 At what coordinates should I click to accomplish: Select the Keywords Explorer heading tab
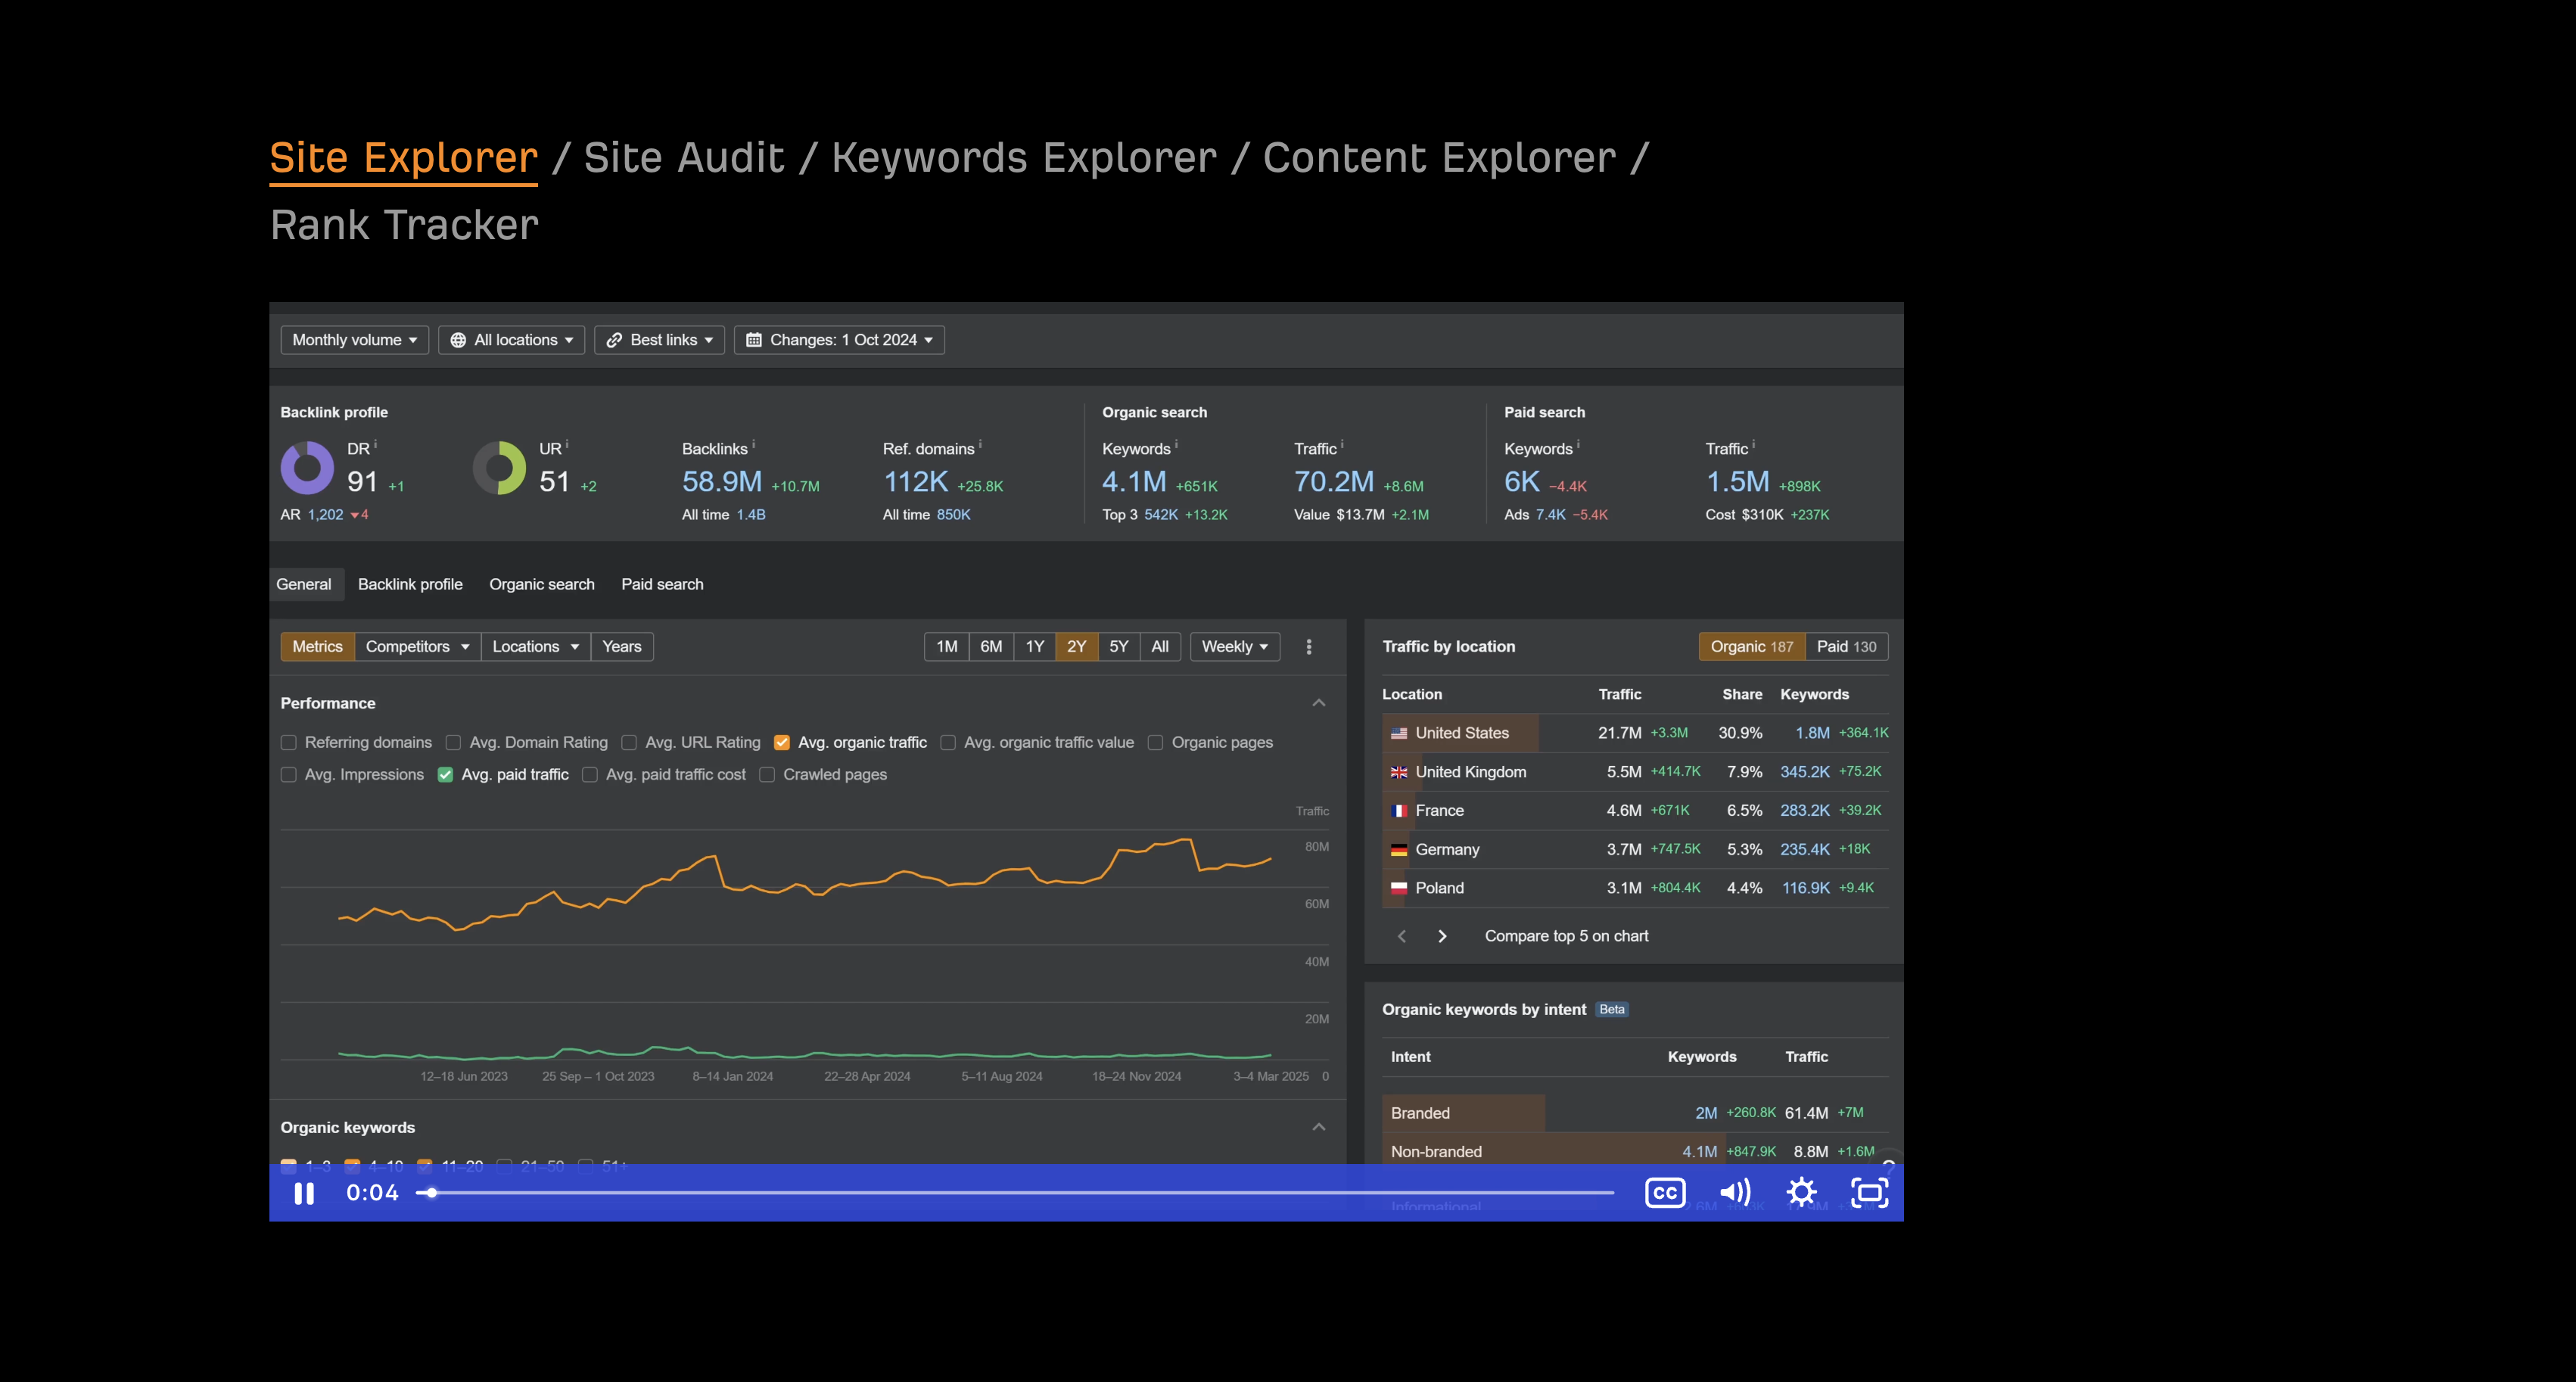point(1024,158)
